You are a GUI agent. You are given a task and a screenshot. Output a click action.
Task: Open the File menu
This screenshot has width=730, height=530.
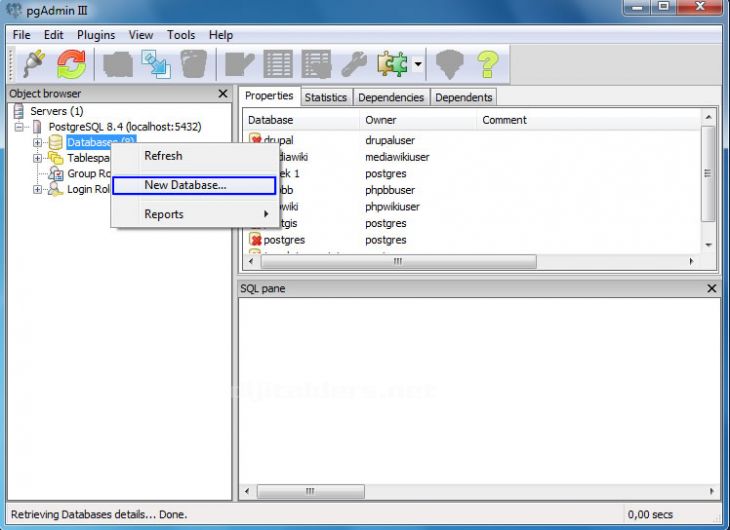click(21, 35)
